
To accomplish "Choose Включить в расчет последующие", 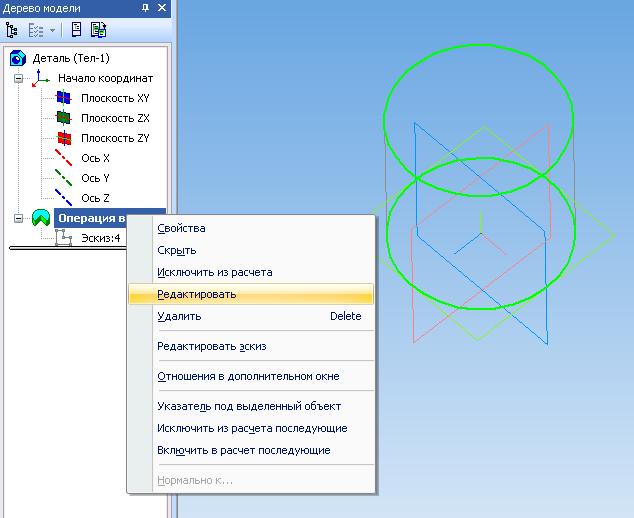I will 251,450.
